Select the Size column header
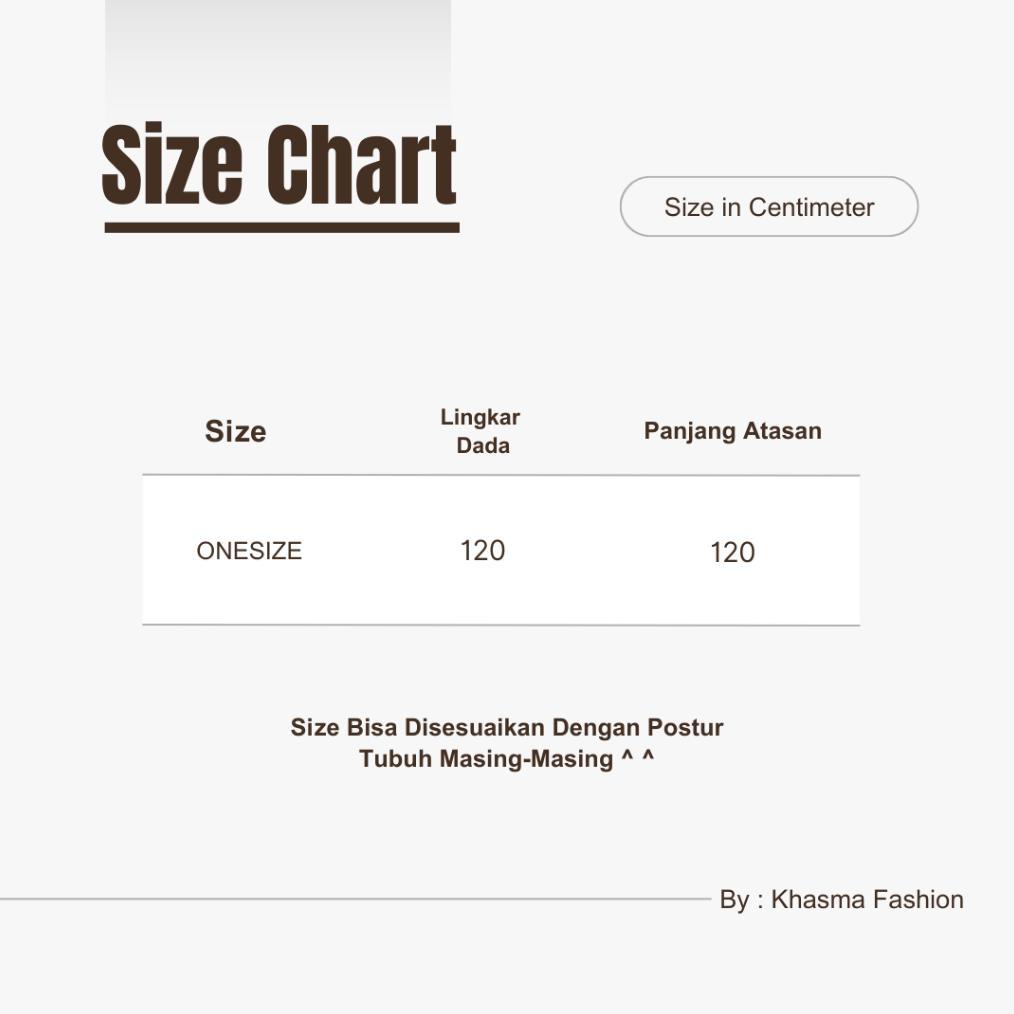Viewport: 1014px width, 1014px height. [x=235, y=431]
